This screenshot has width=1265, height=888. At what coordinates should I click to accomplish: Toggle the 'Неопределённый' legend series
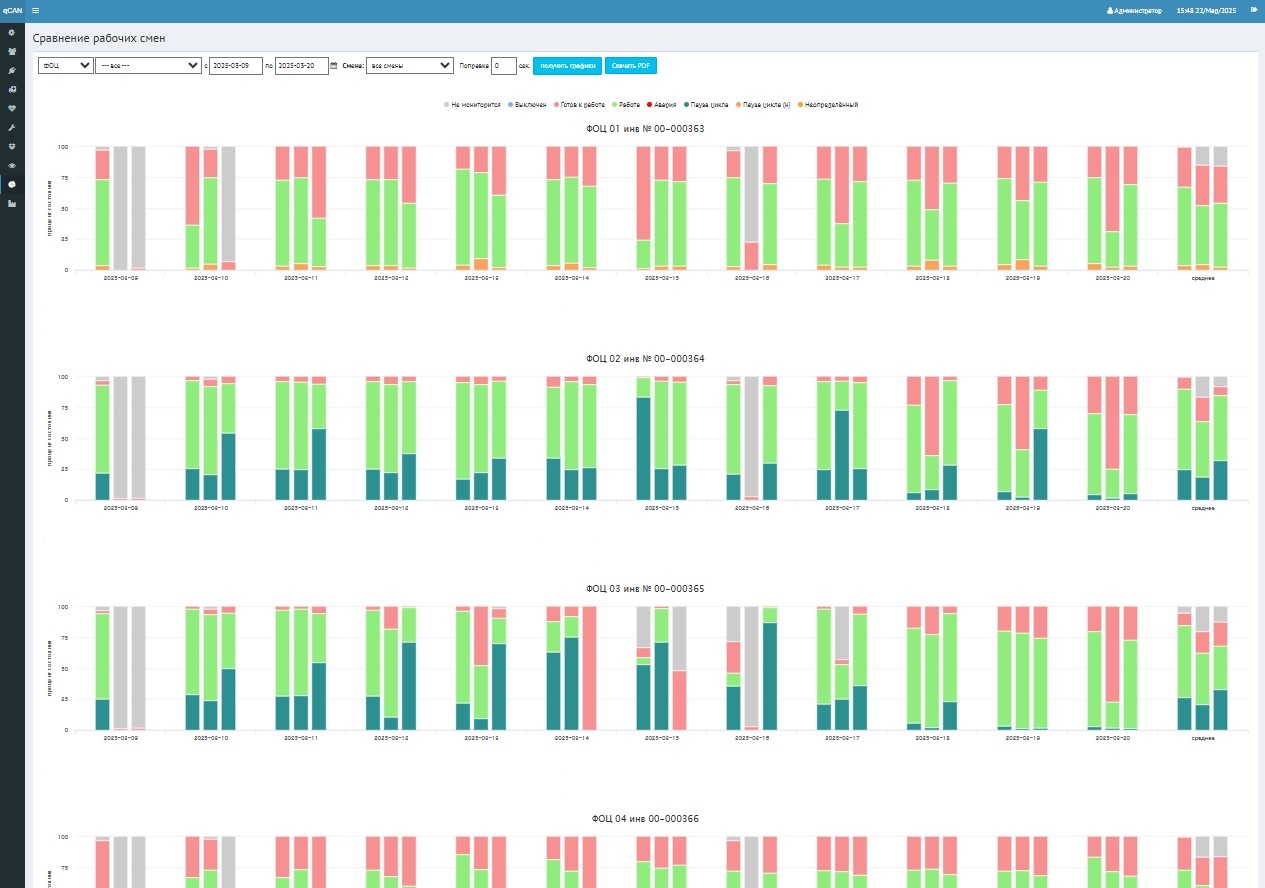(829, 104)
